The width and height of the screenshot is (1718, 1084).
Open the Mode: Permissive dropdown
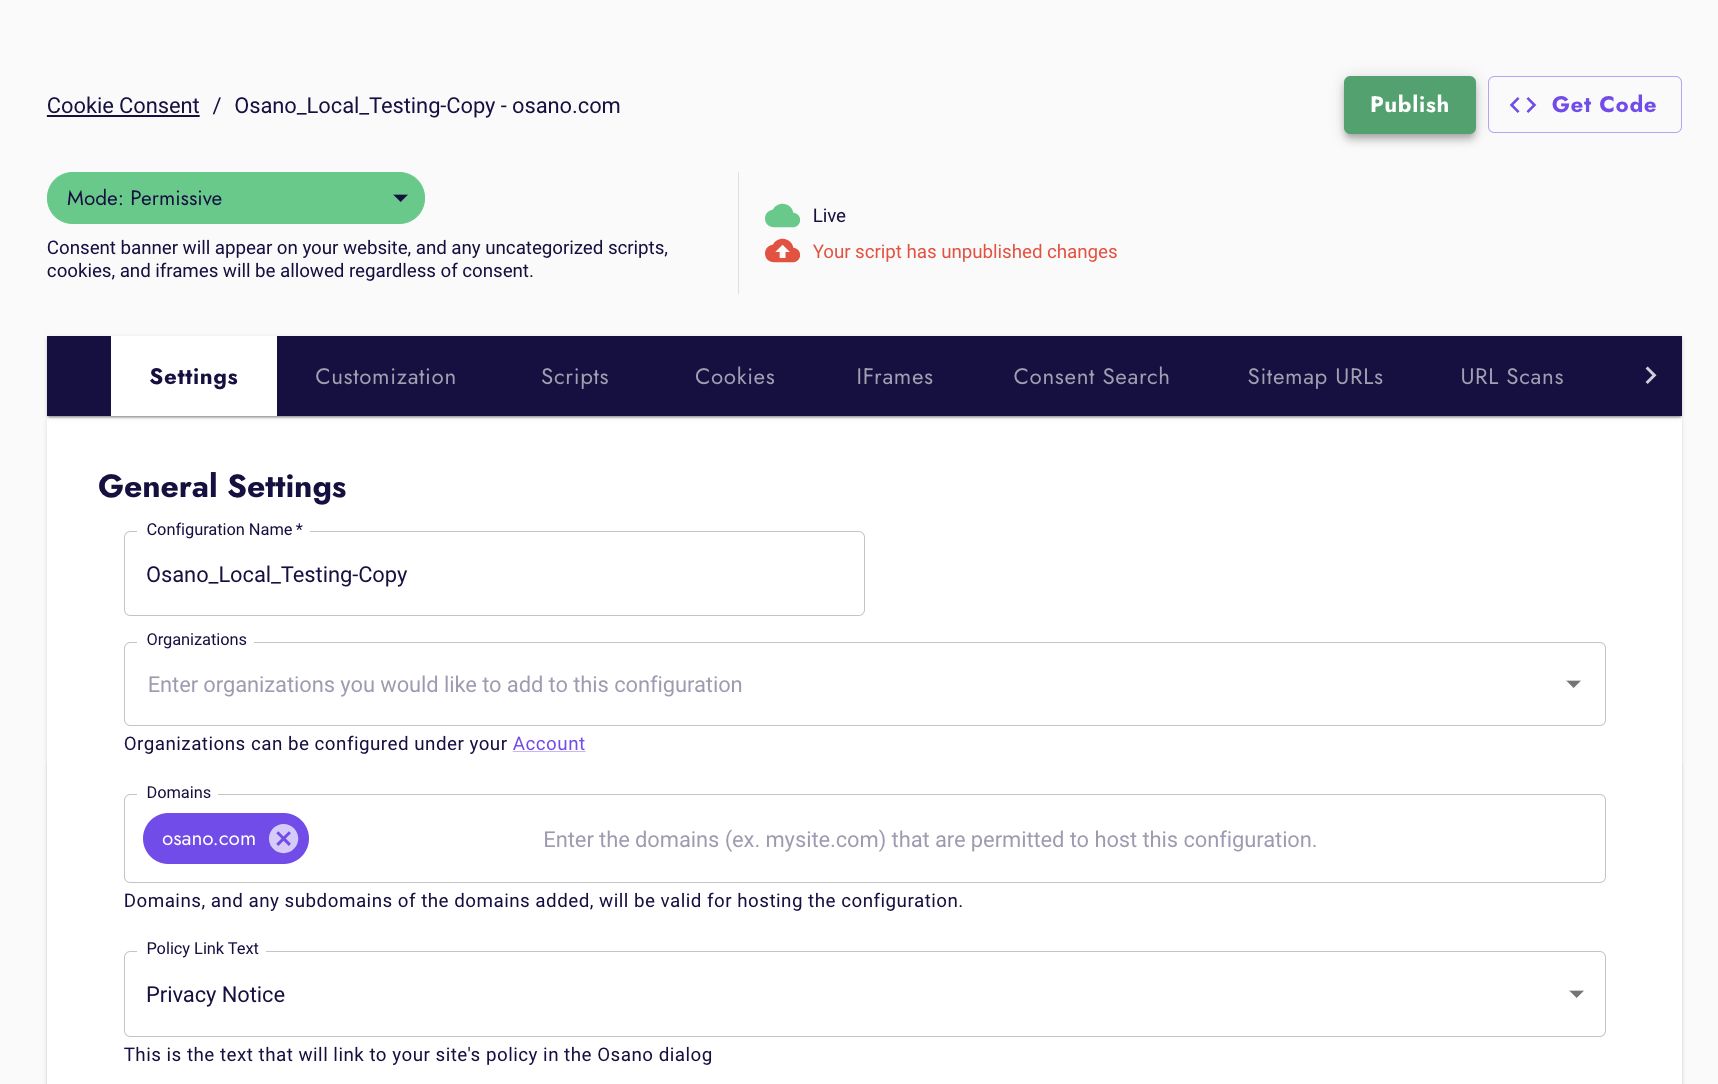236,198
